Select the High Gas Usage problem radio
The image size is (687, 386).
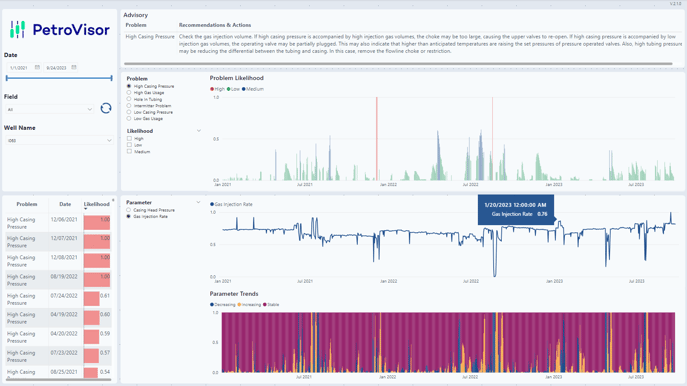pyautogui.click(x=129, y=92)
